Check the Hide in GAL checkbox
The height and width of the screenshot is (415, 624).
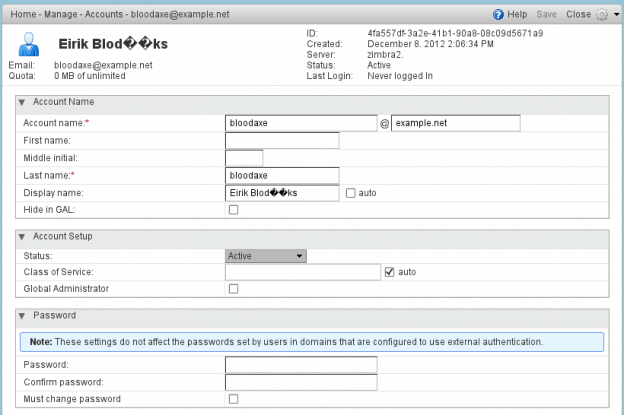[x=234, y=210]
